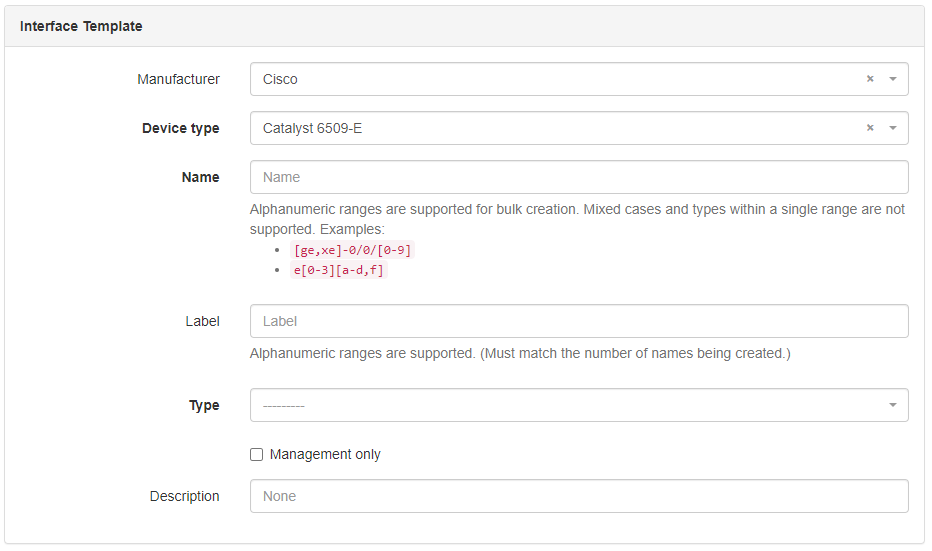Click into the Label input field
Image resolution: width=932 pixels, height=551 pixels.
[x=578, y=321]
